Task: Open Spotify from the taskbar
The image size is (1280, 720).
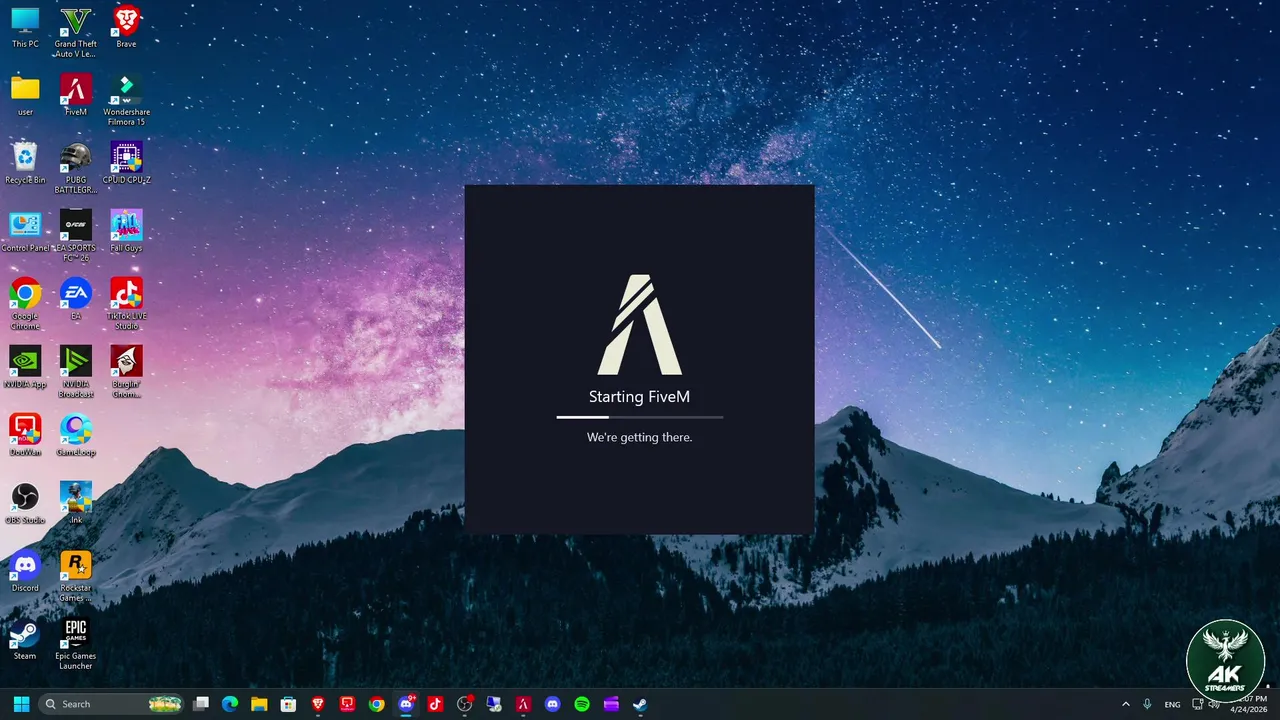Action: 582,704
